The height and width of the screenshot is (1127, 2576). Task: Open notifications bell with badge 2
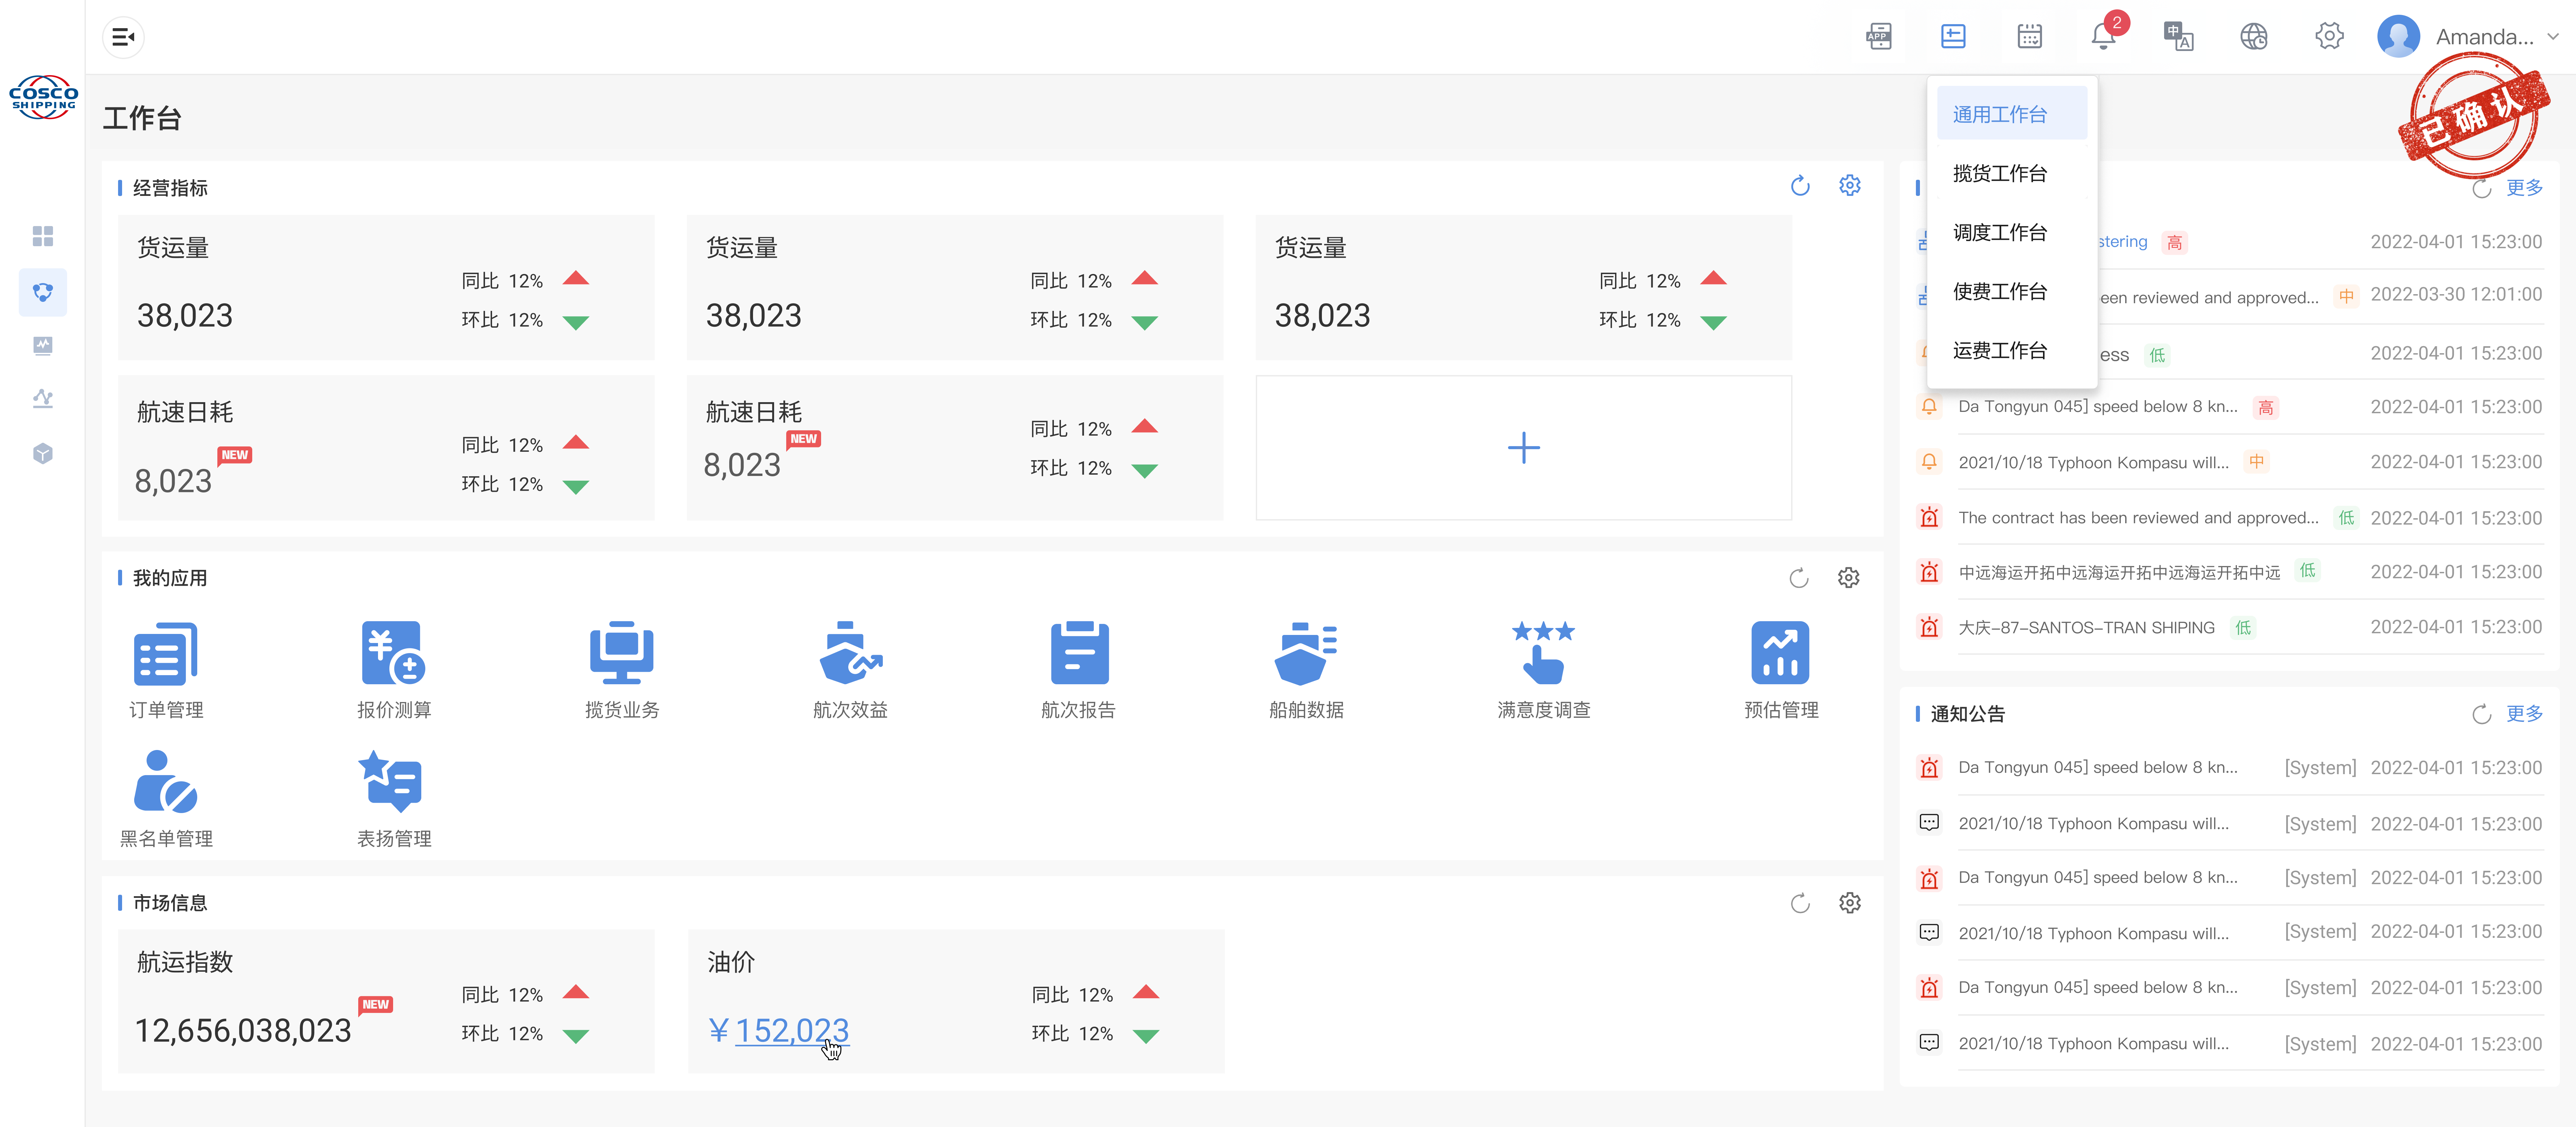tap(2104, 36)
